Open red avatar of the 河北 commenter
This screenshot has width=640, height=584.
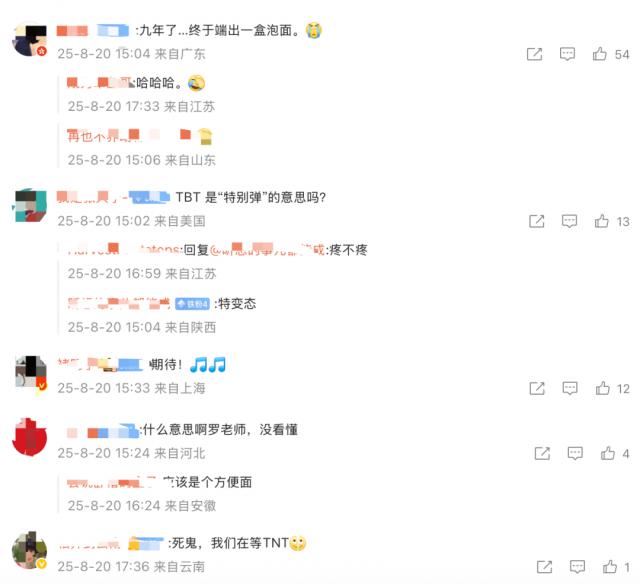(x=30, y=437)
